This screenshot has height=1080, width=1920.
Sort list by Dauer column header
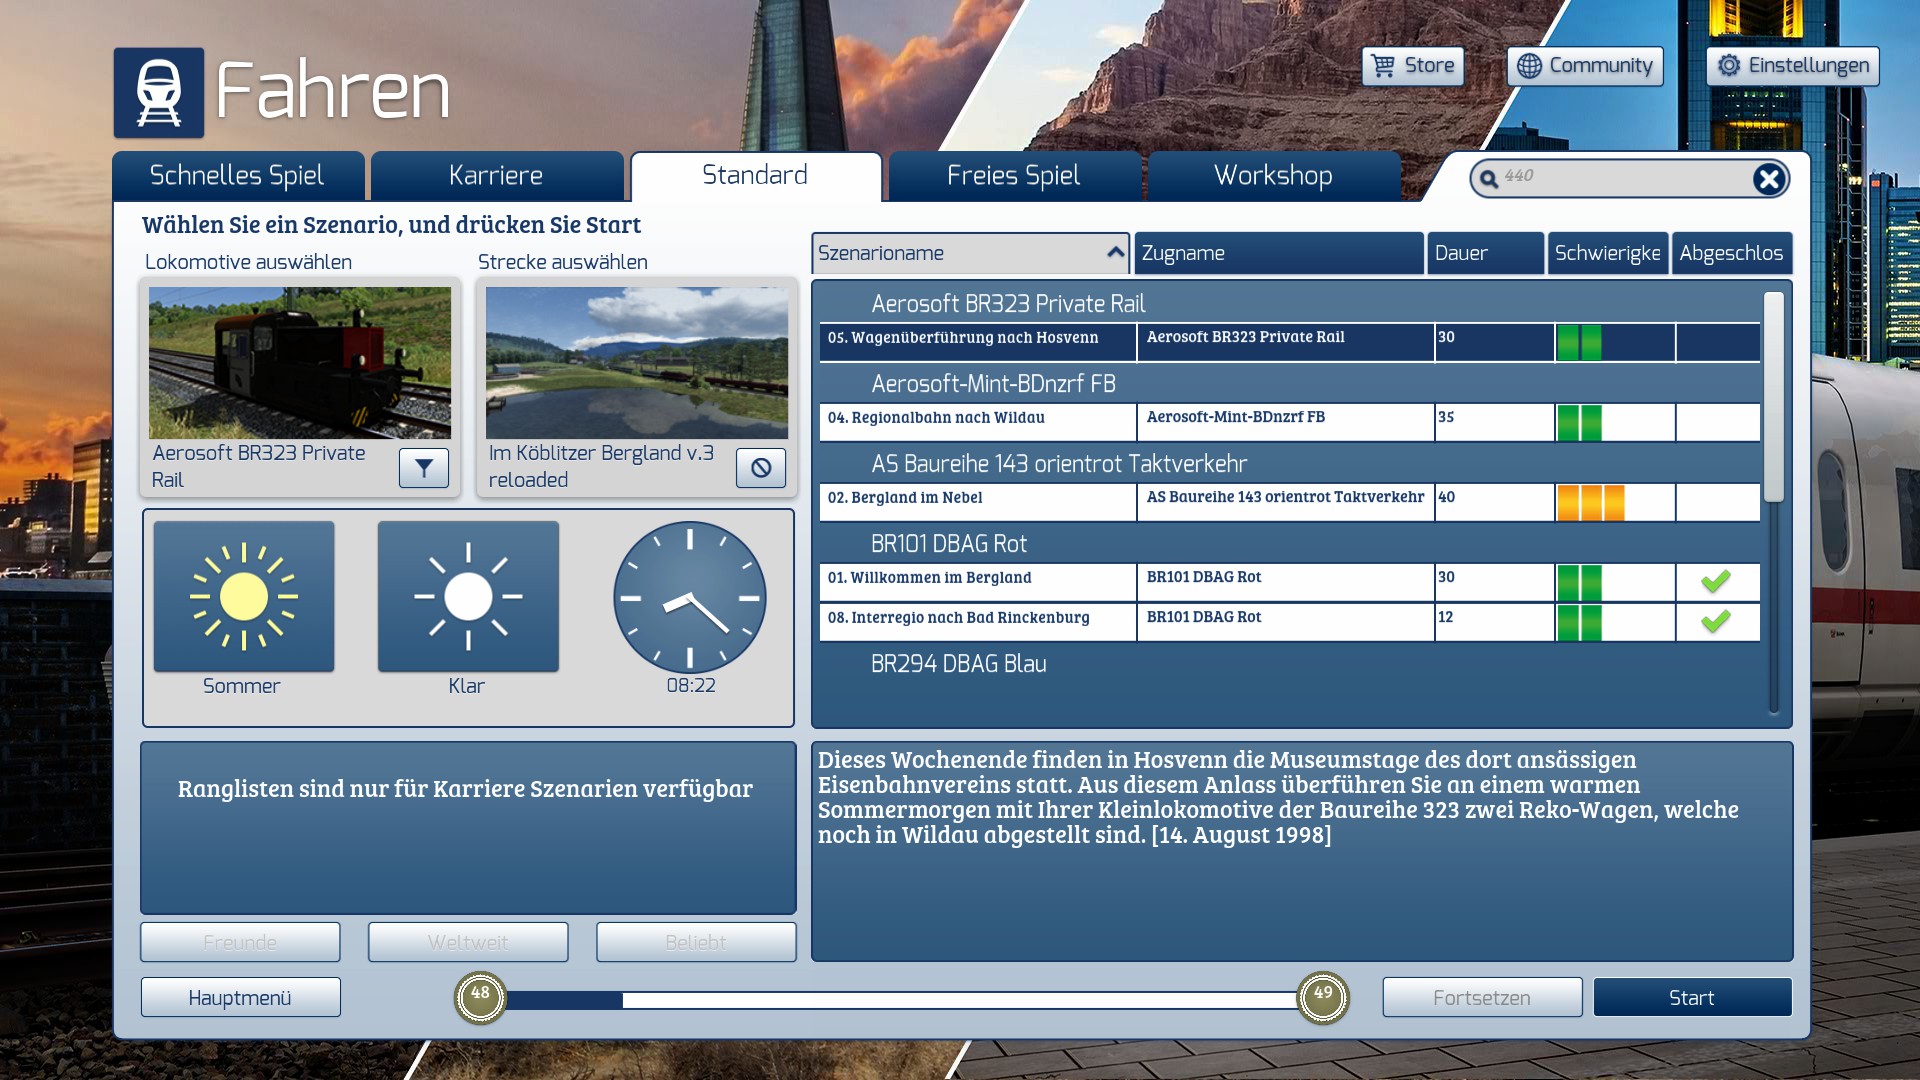[1484, 253]
